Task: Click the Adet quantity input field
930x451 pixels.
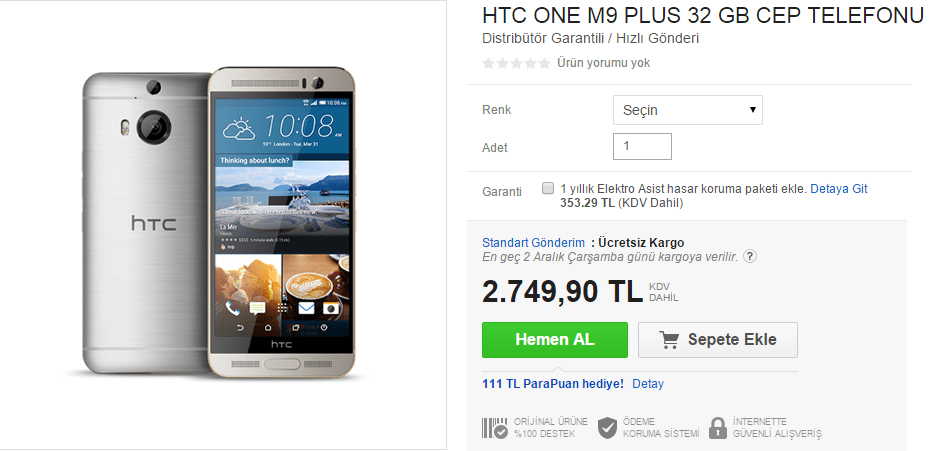Action: 642,147
